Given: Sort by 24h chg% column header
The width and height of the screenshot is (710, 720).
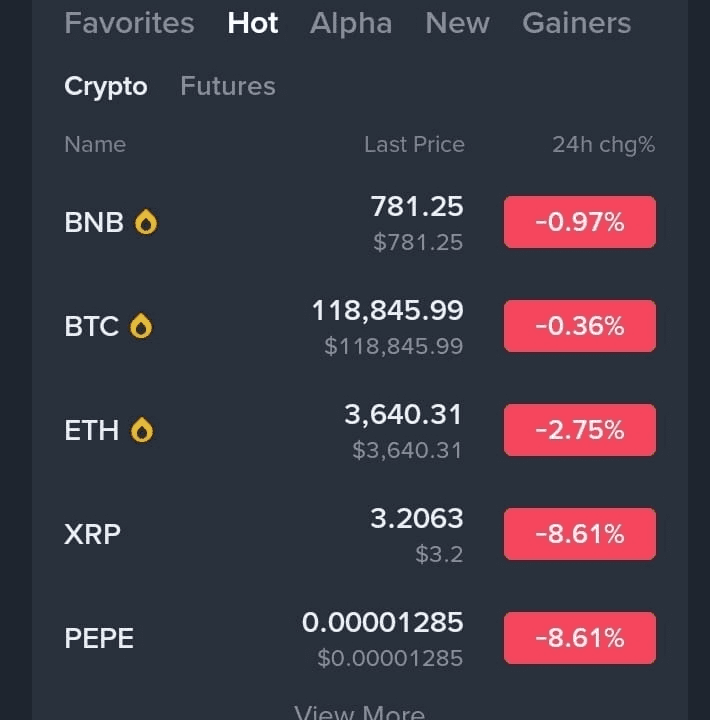Looking at the screenshot, I should tap(603, 145).
